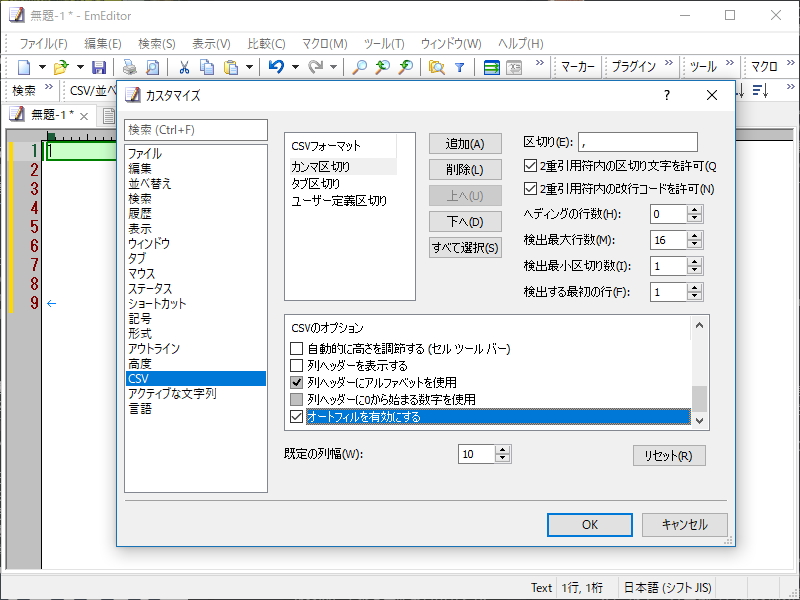Image resolution: width=800 pixels, height=600 pixels.
Task: Click the Find magnifier icon
Action: [360, 67]
